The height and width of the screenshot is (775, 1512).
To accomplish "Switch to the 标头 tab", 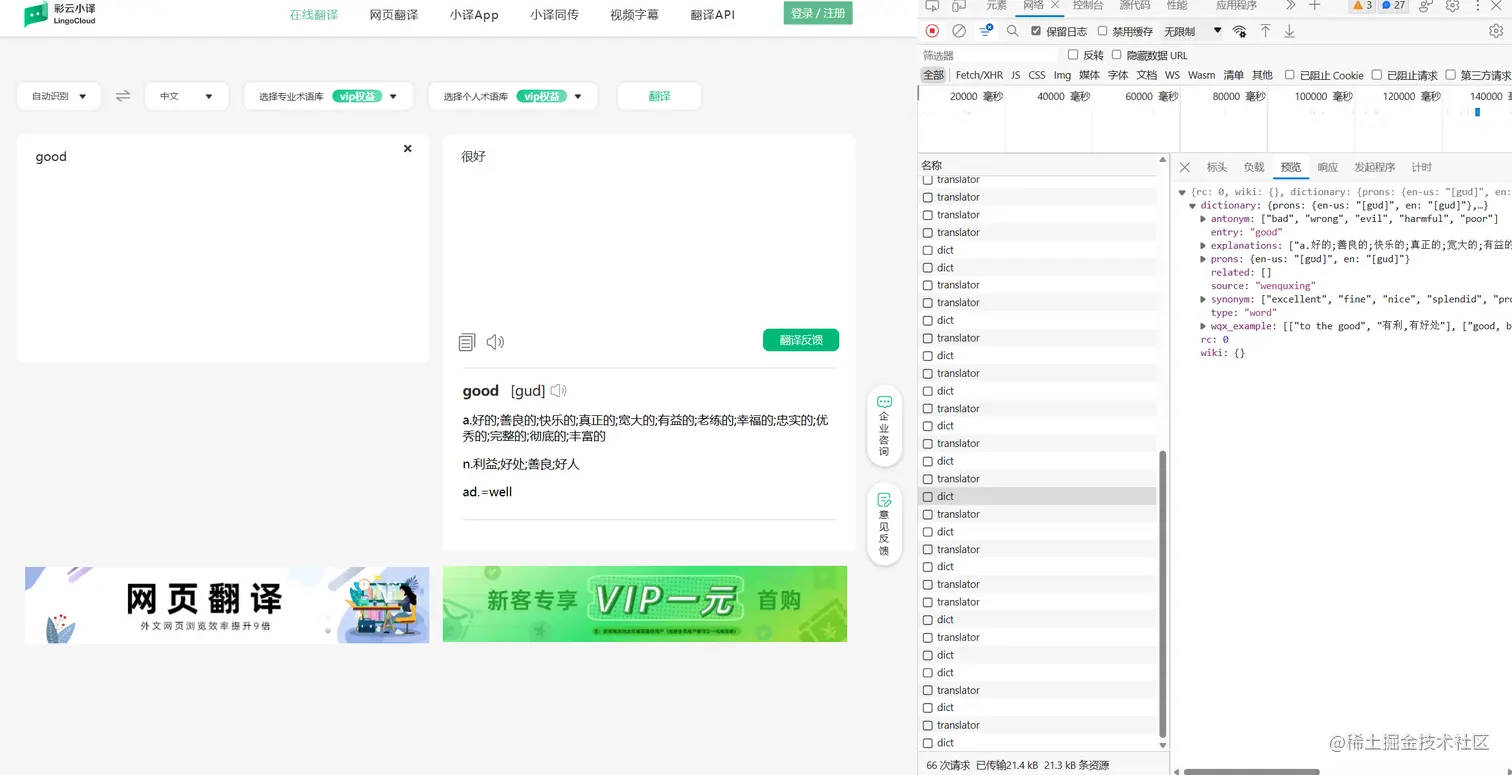I will [1217, 167].
